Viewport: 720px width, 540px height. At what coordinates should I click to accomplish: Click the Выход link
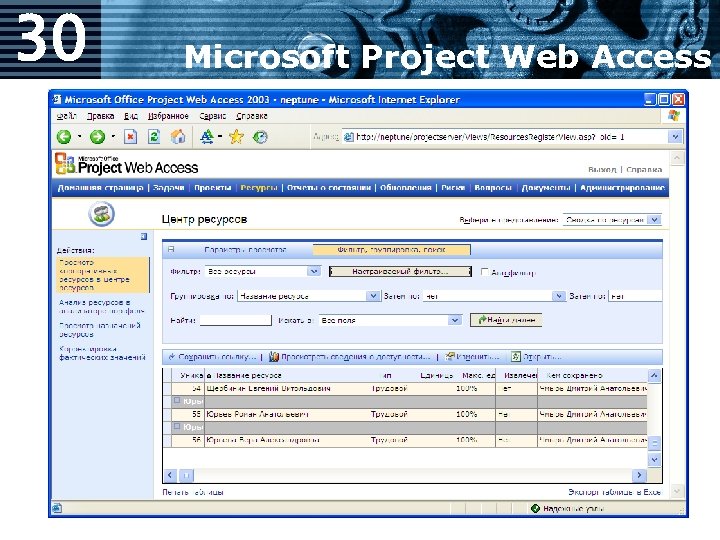click(602, 169)
